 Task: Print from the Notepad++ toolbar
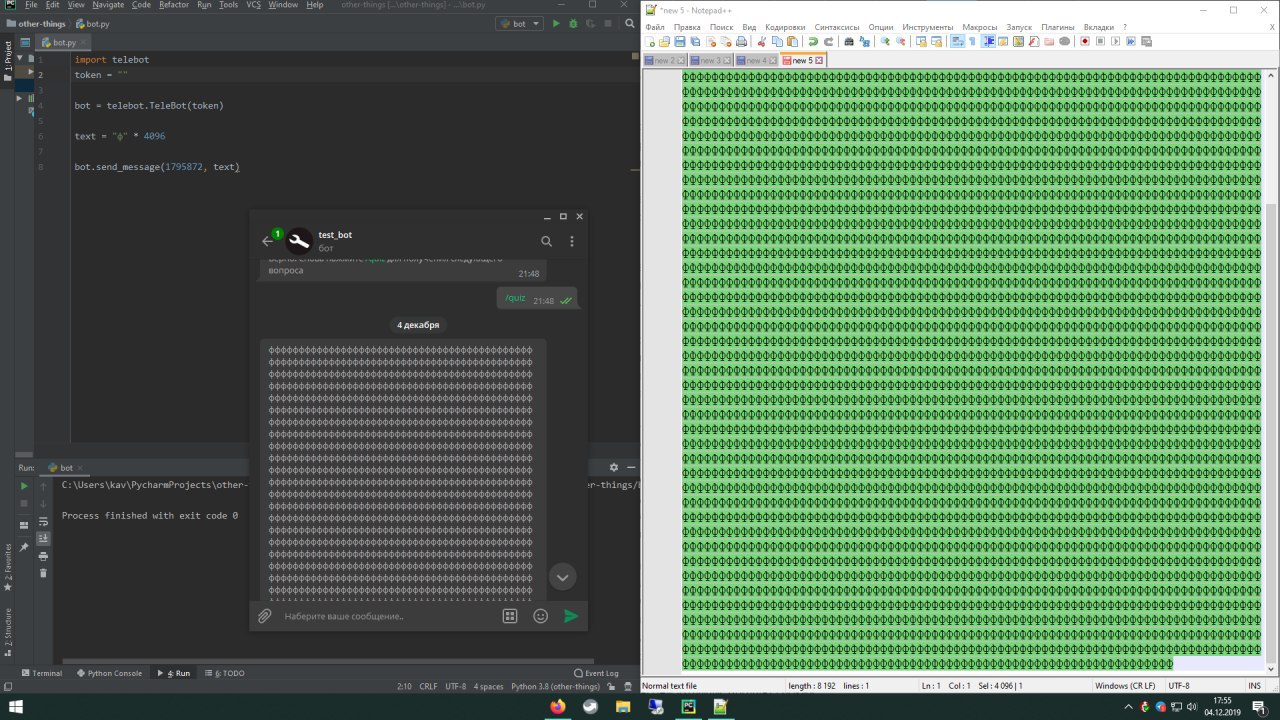coord(741,42)
